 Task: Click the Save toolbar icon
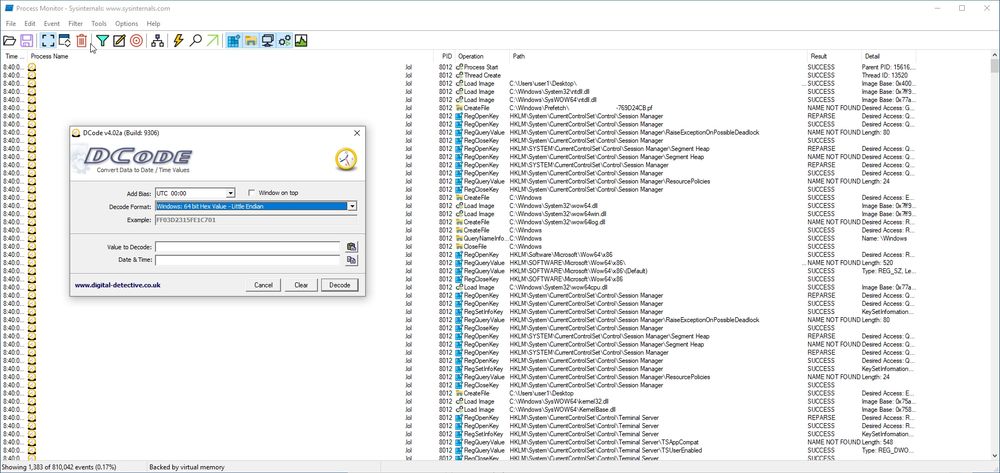pos(27,41)
